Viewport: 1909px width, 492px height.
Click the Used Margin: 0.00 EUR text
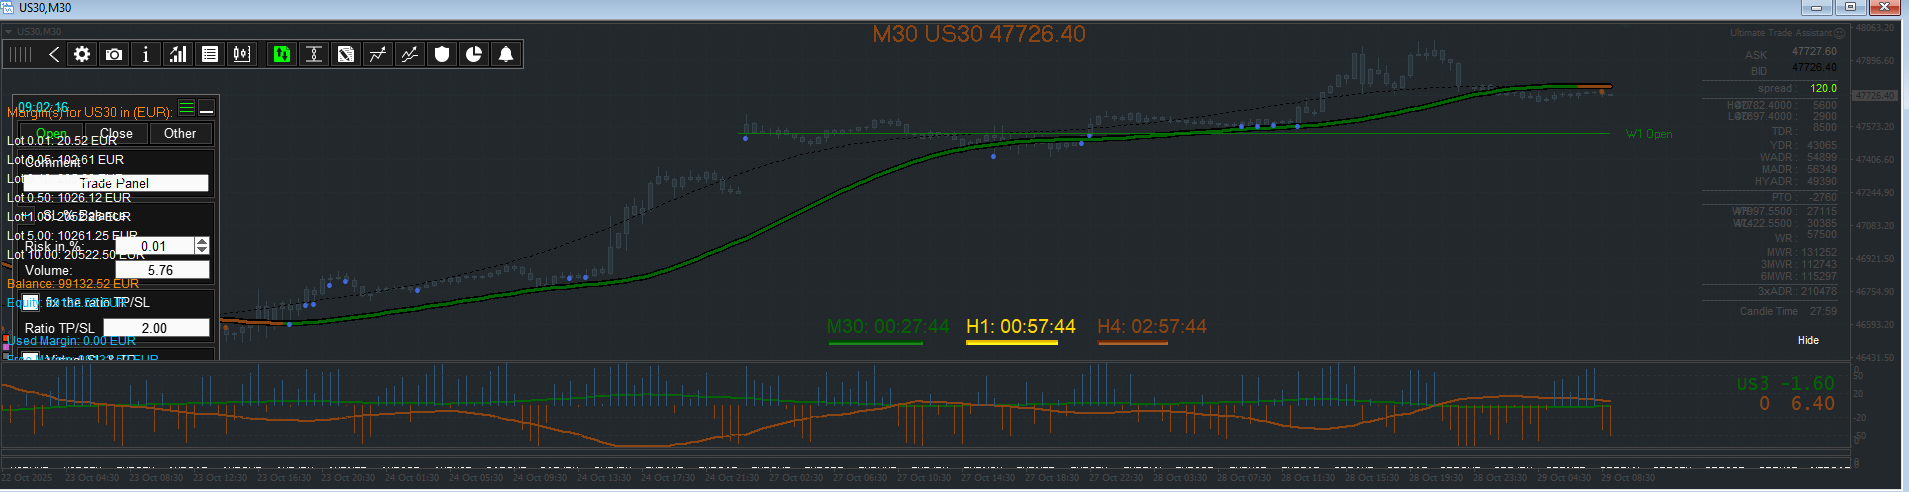[73, 341]
